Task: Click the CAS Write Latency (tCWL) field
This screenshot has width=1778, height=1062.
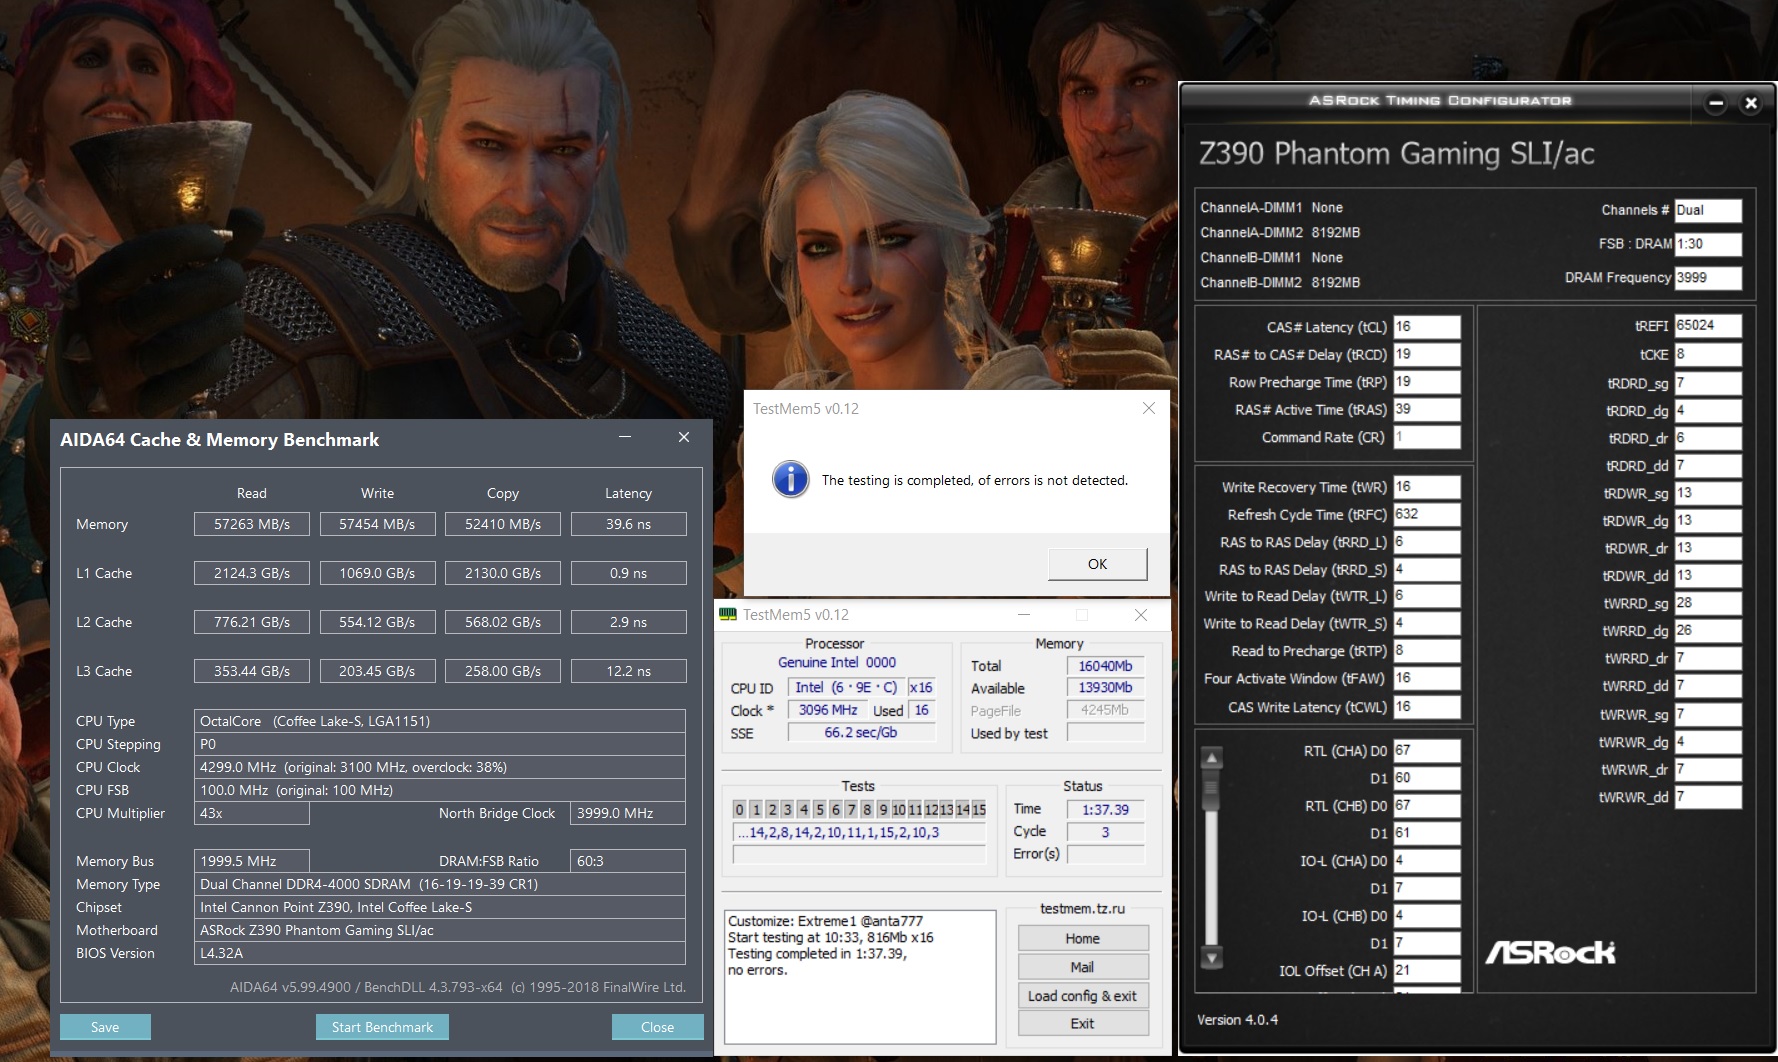Action: tap(1427, 707)
